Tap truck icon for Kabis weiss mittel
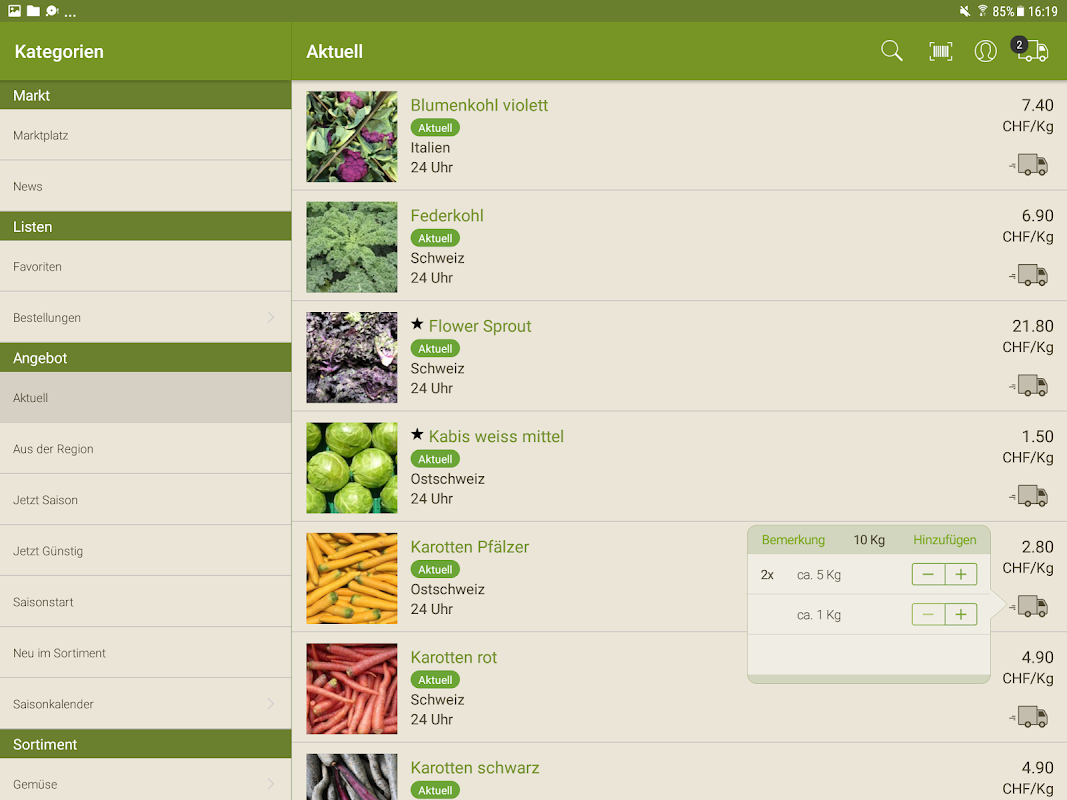The width and height of the screenshot is (1067, 800). click(x=1029, y=496)
